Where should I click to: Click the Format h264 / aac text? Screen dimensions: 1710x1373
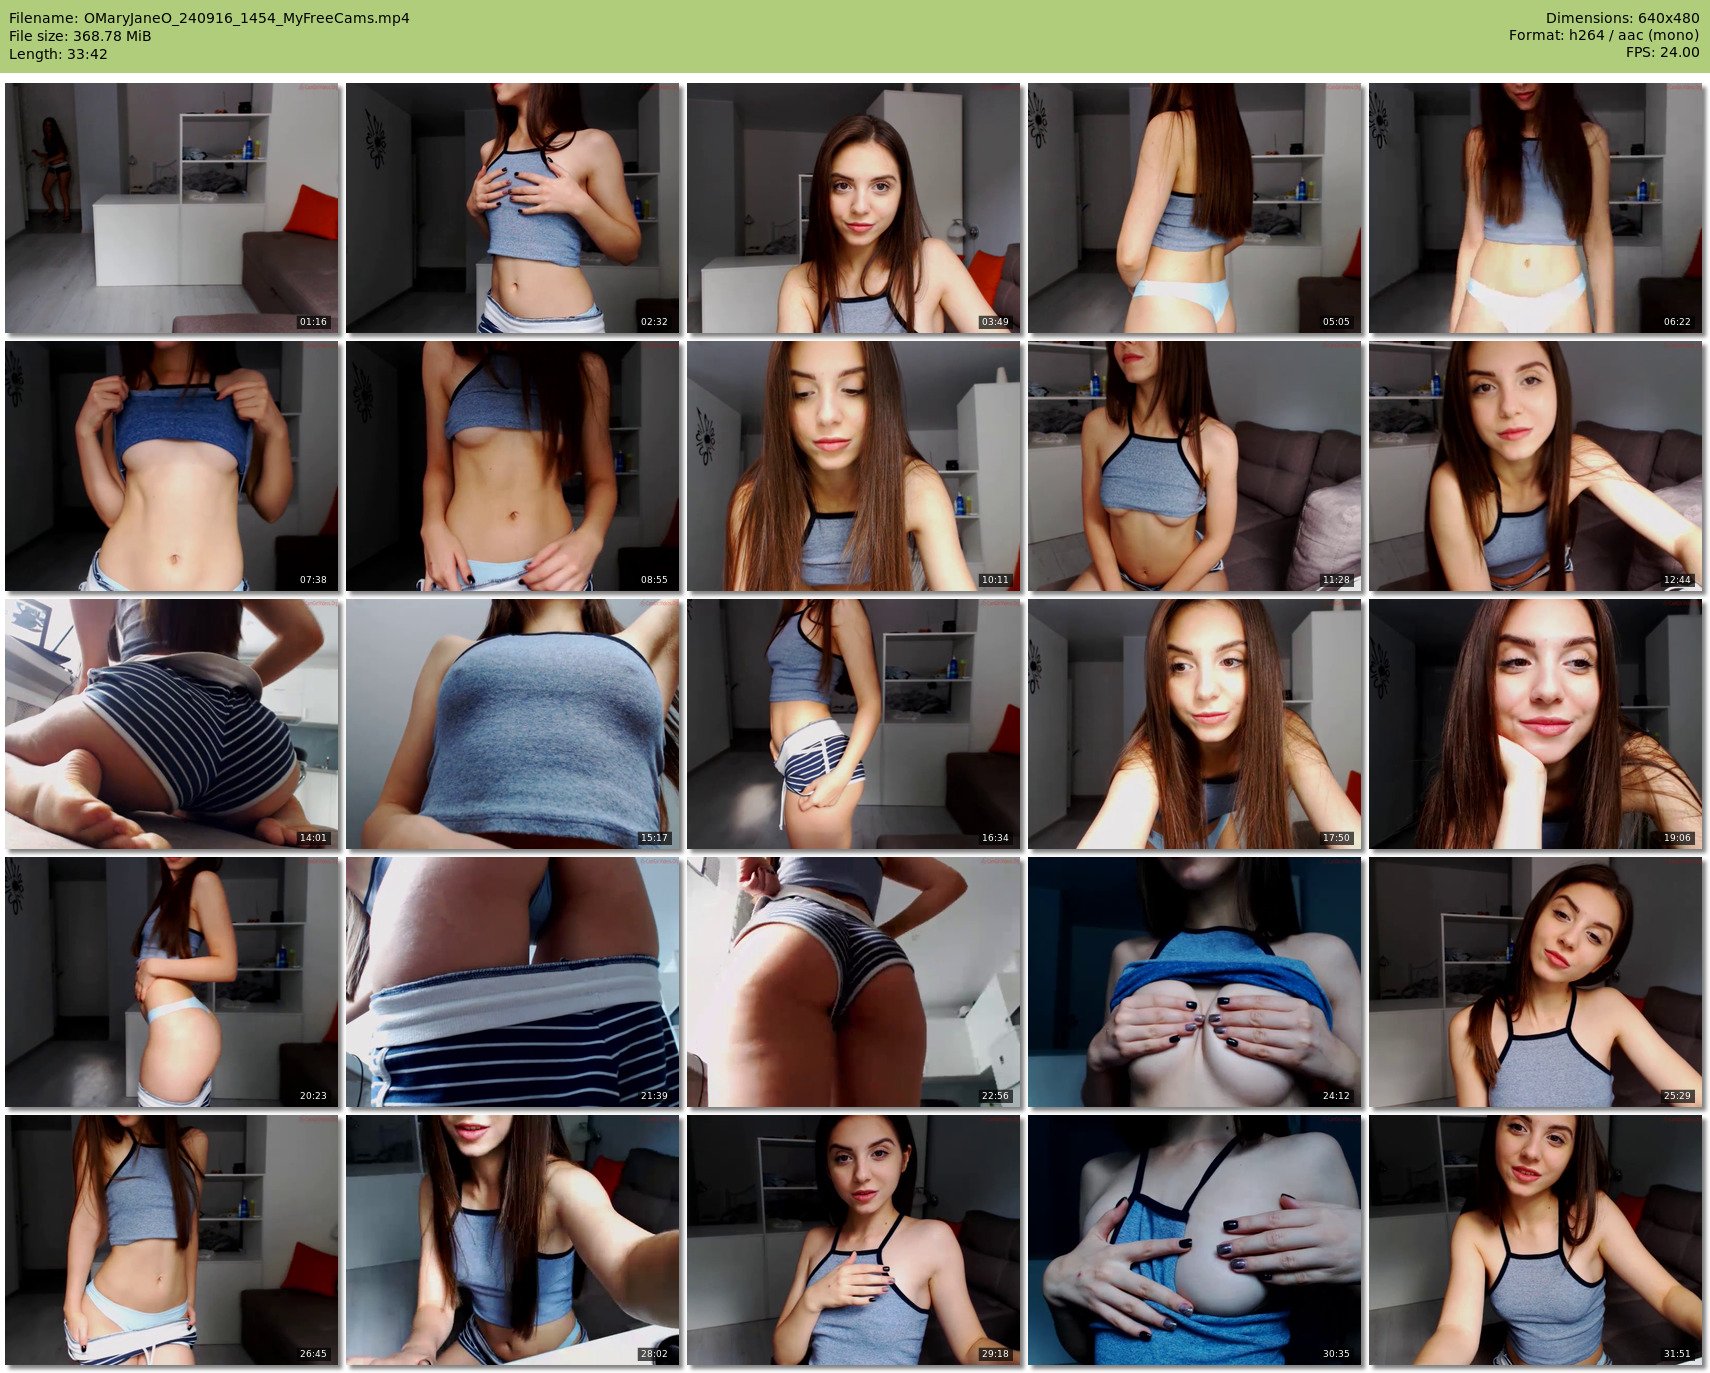pos(1603,35)
